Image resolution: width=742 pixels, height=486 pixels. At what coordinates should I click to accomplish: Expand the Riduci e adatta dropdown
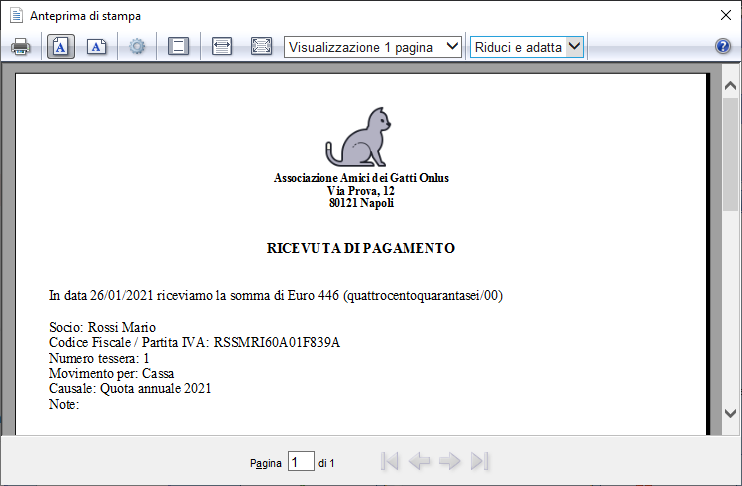coord(527,47)
